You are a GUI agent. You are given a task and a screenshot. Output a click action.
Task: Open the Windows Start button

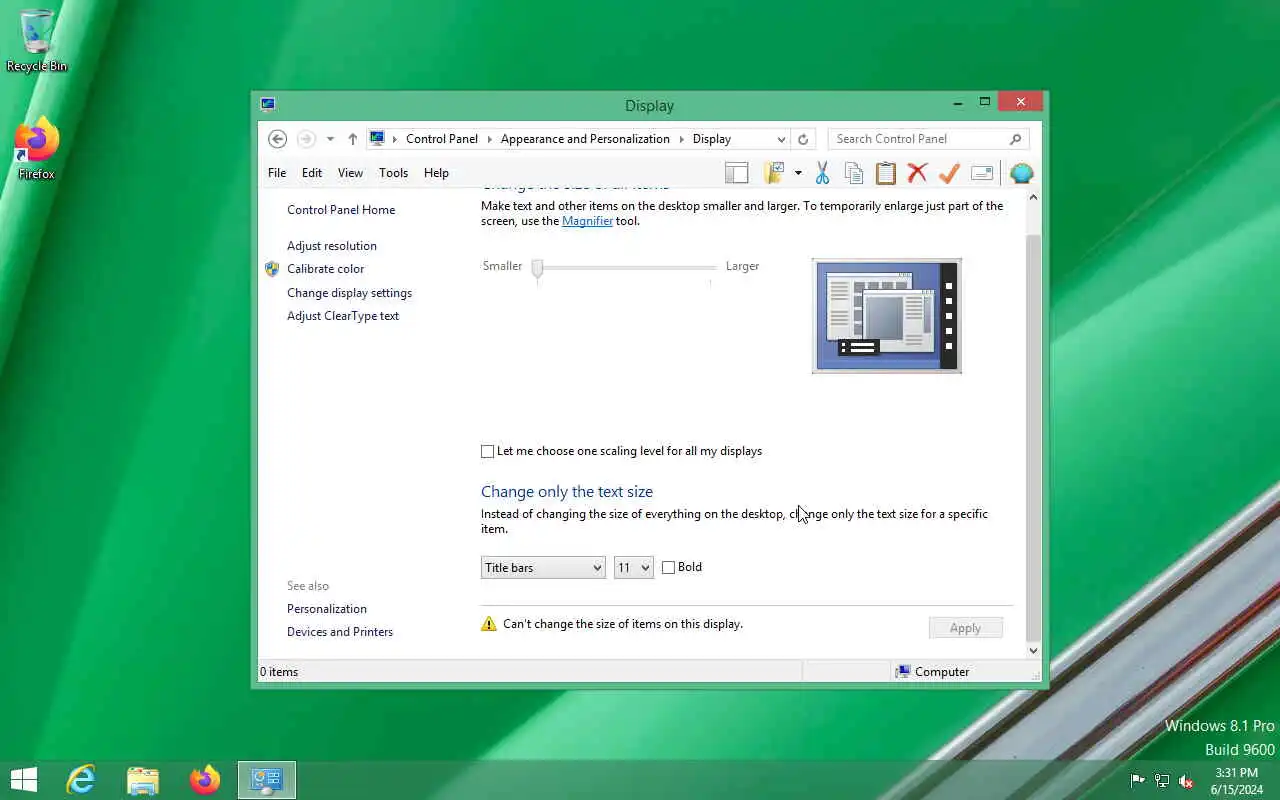[24, 780]
